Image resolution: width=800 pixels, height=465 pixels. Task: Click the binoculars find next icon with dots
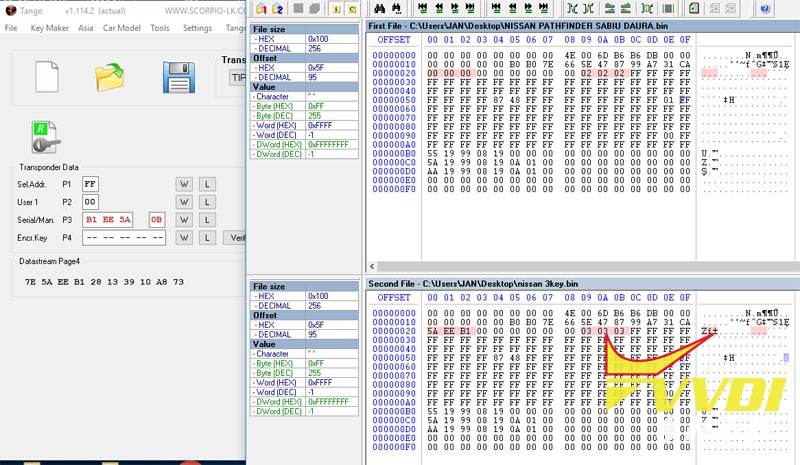click(x=396, y=8)
